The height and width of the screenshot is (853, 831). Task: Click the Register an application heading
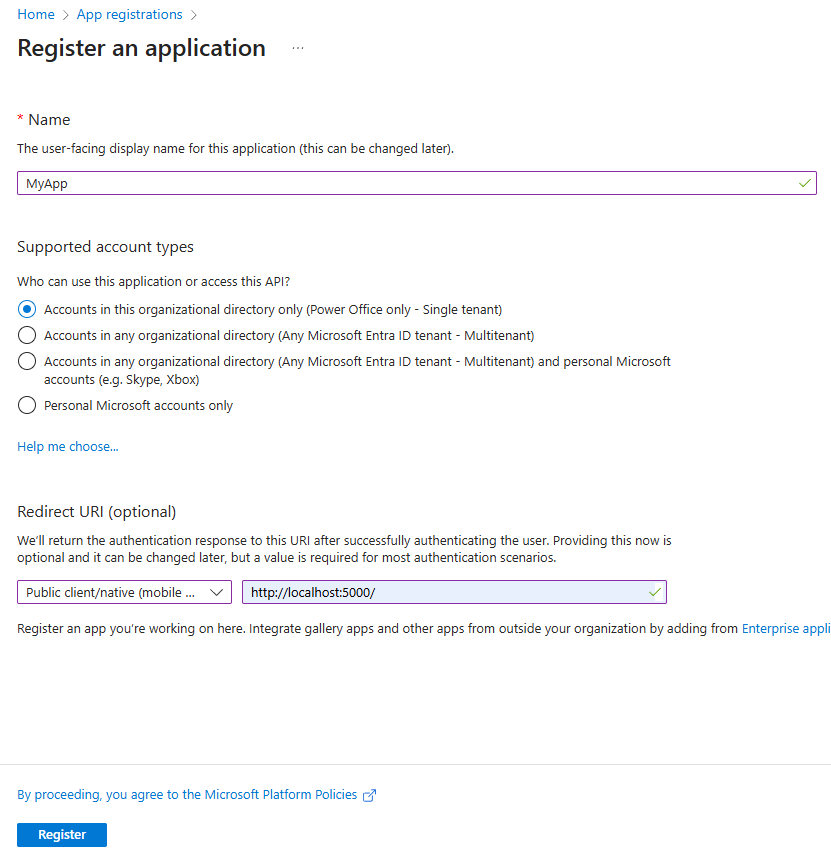click(x=142, y=48)
